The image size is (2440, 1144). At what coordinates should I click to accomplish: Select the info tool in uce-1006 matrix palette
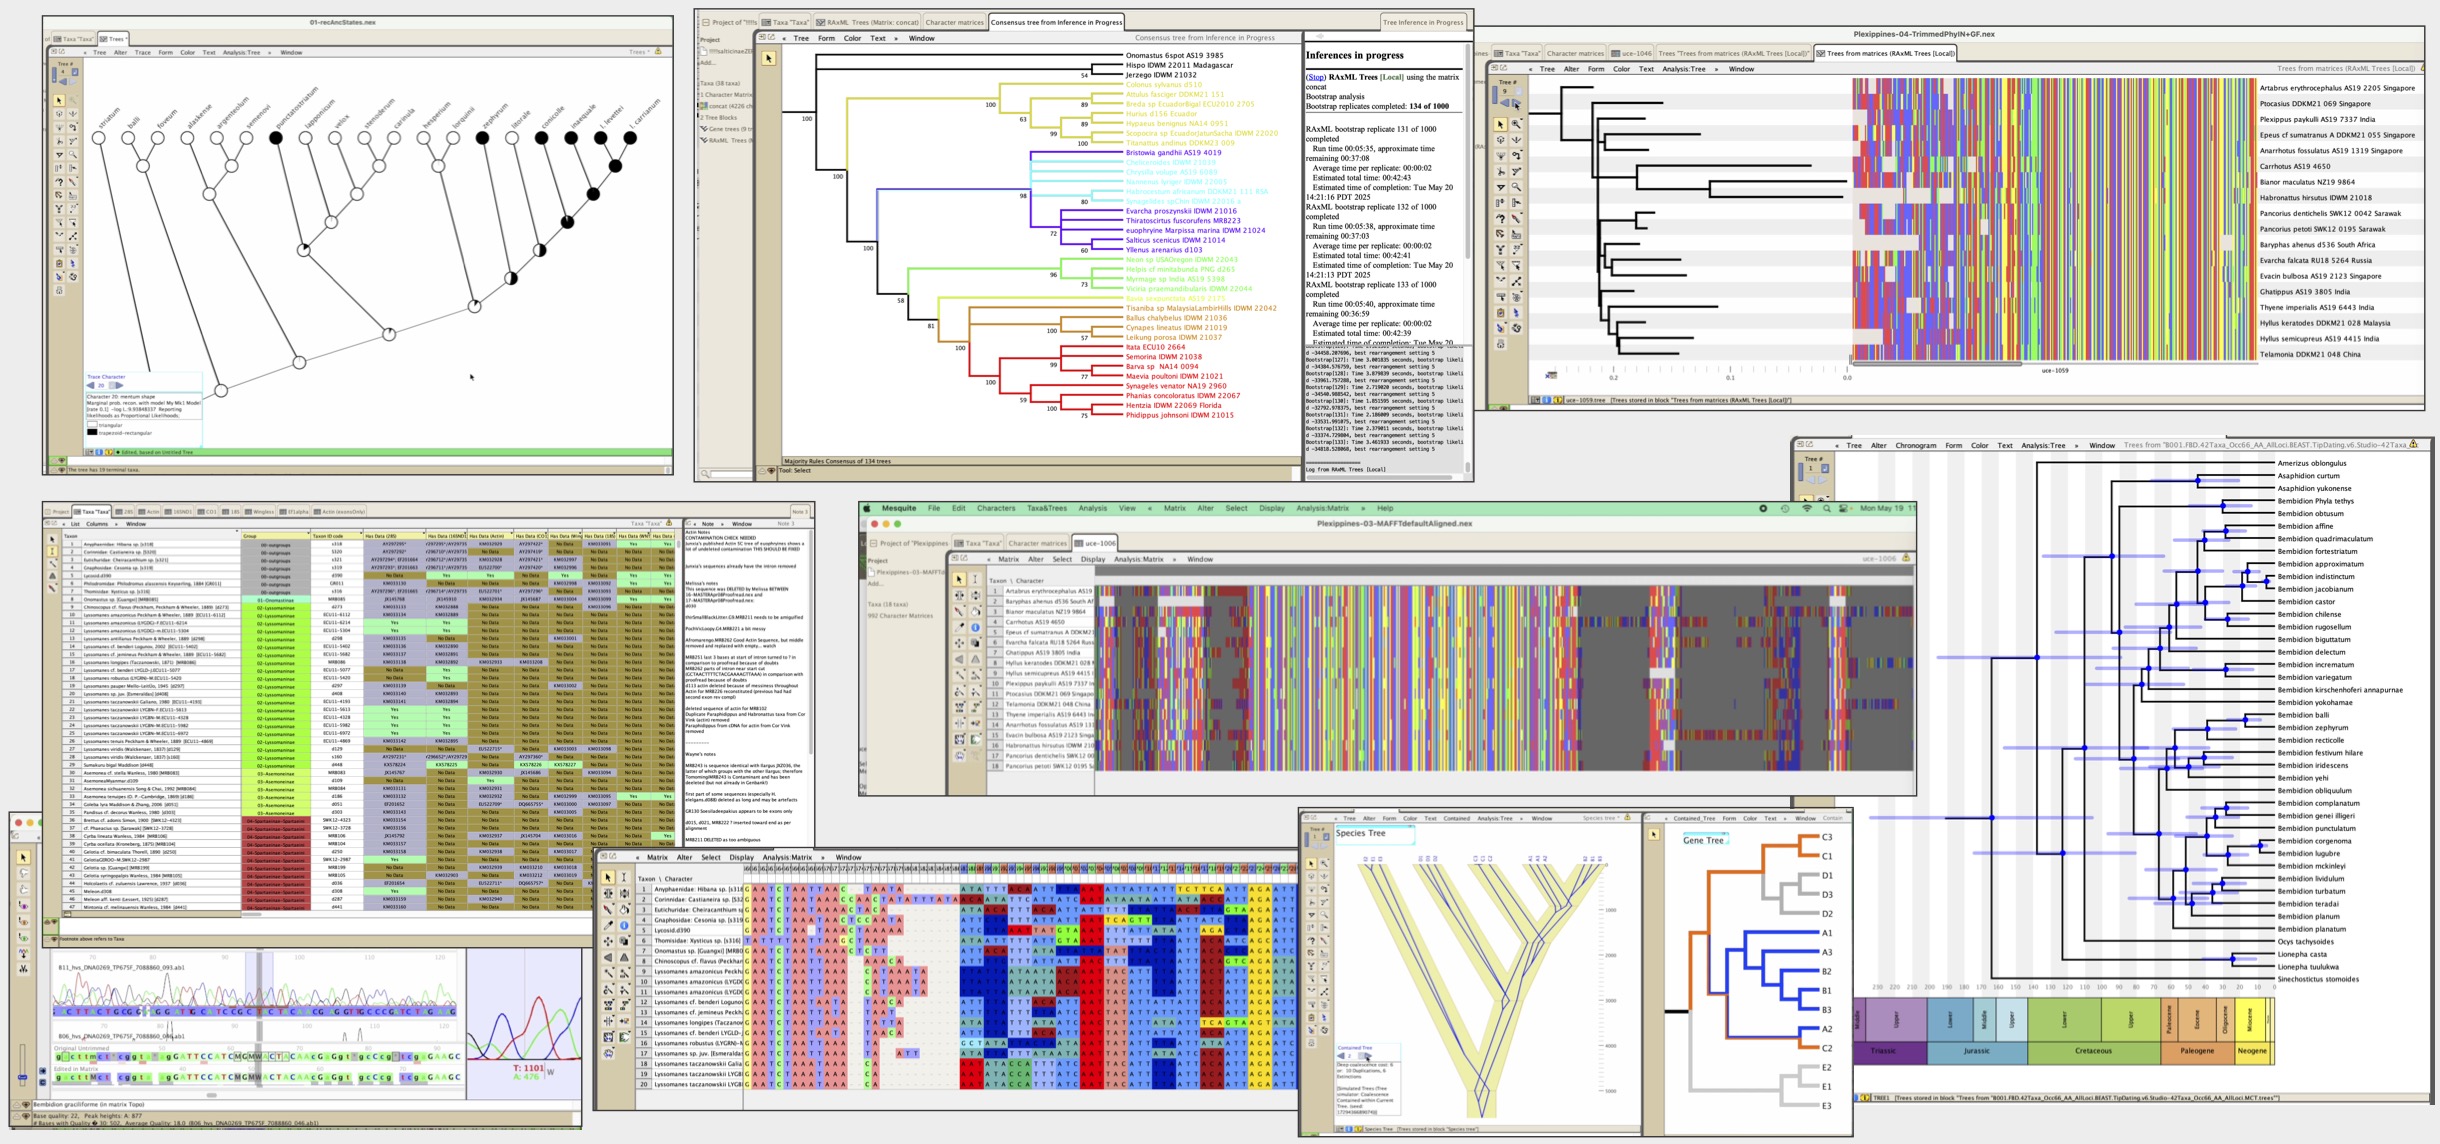point(975,627)
